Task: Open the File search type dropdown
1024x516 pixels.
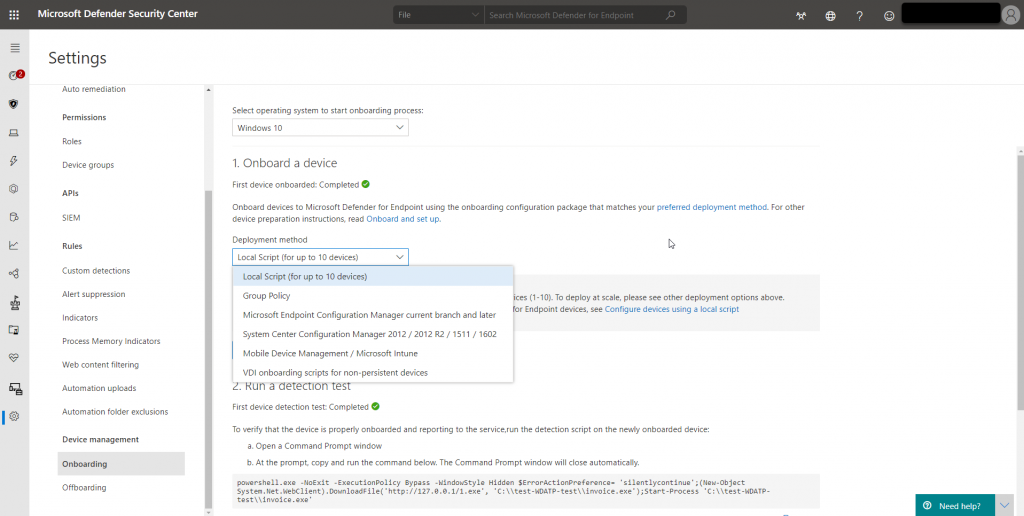Action: pos(438,14)
